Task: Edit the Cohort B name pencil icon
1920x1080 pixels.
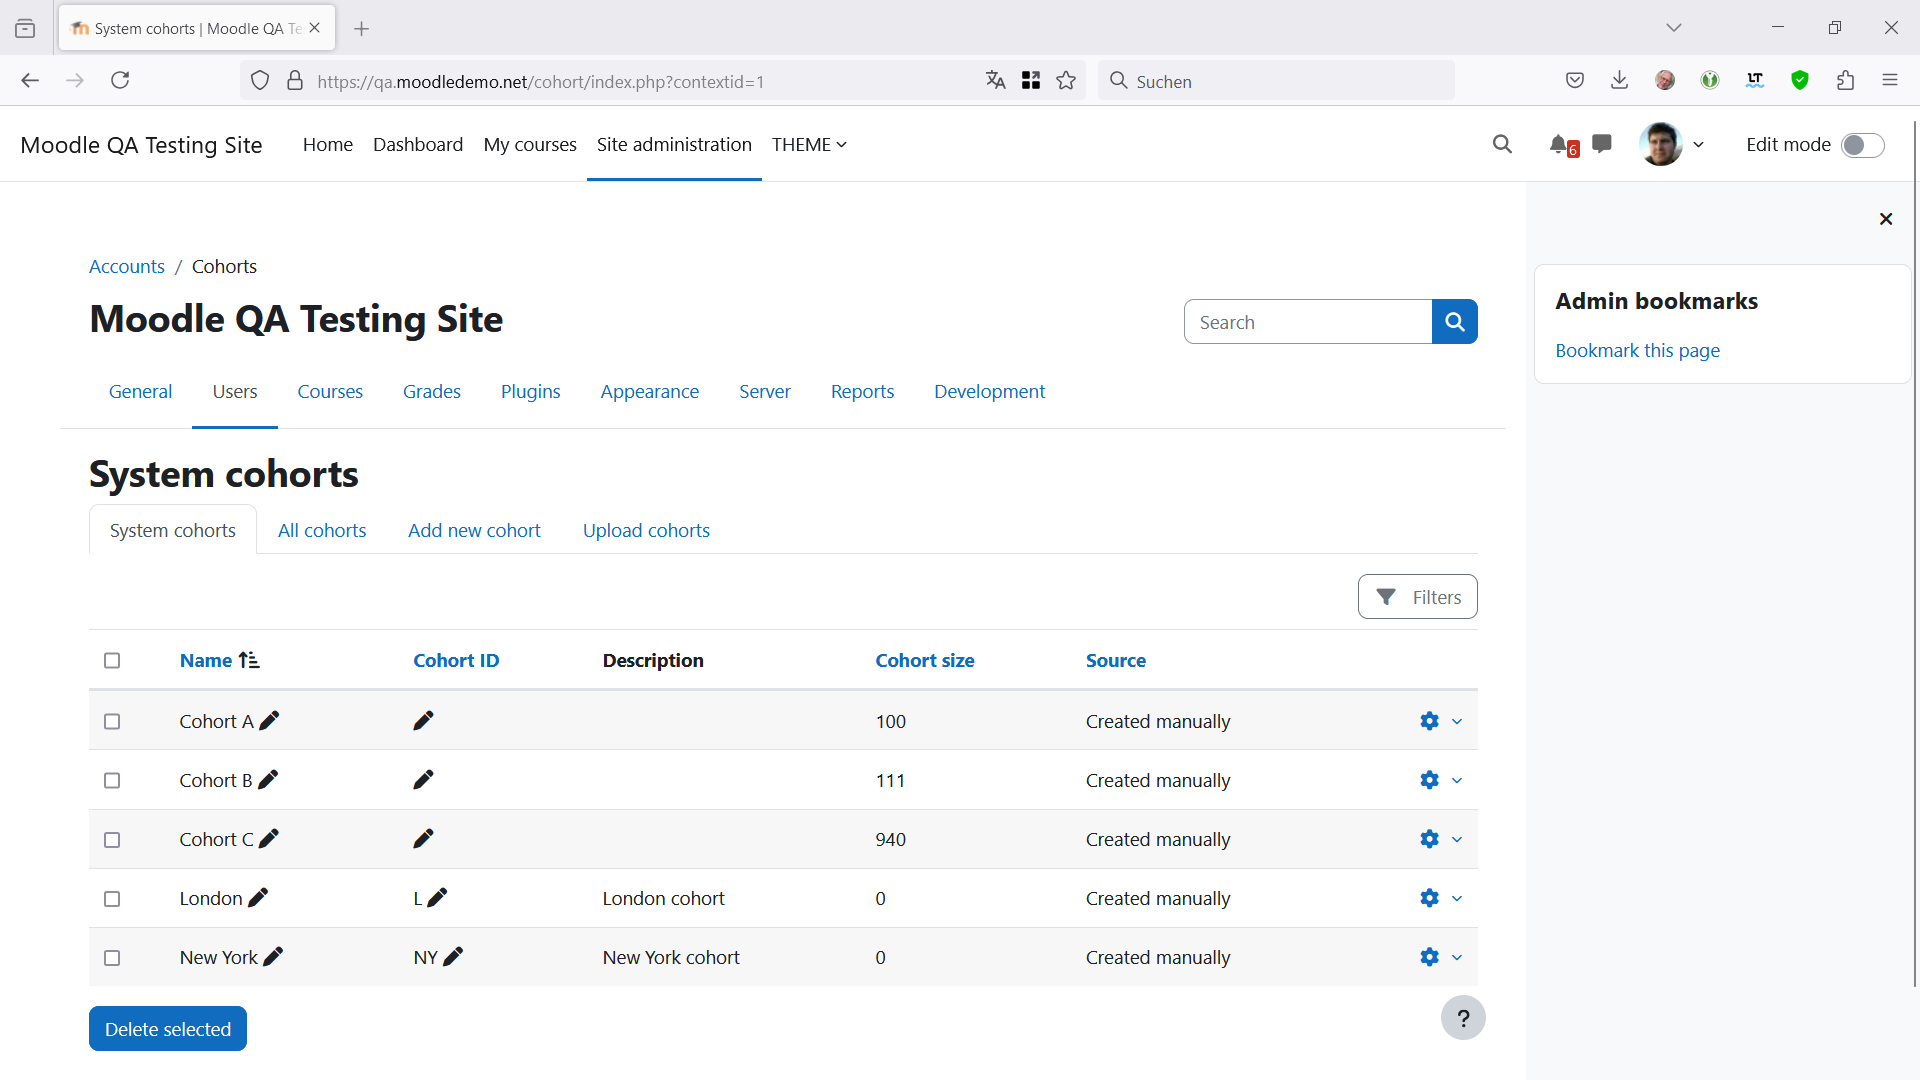Action: [268, 780]
